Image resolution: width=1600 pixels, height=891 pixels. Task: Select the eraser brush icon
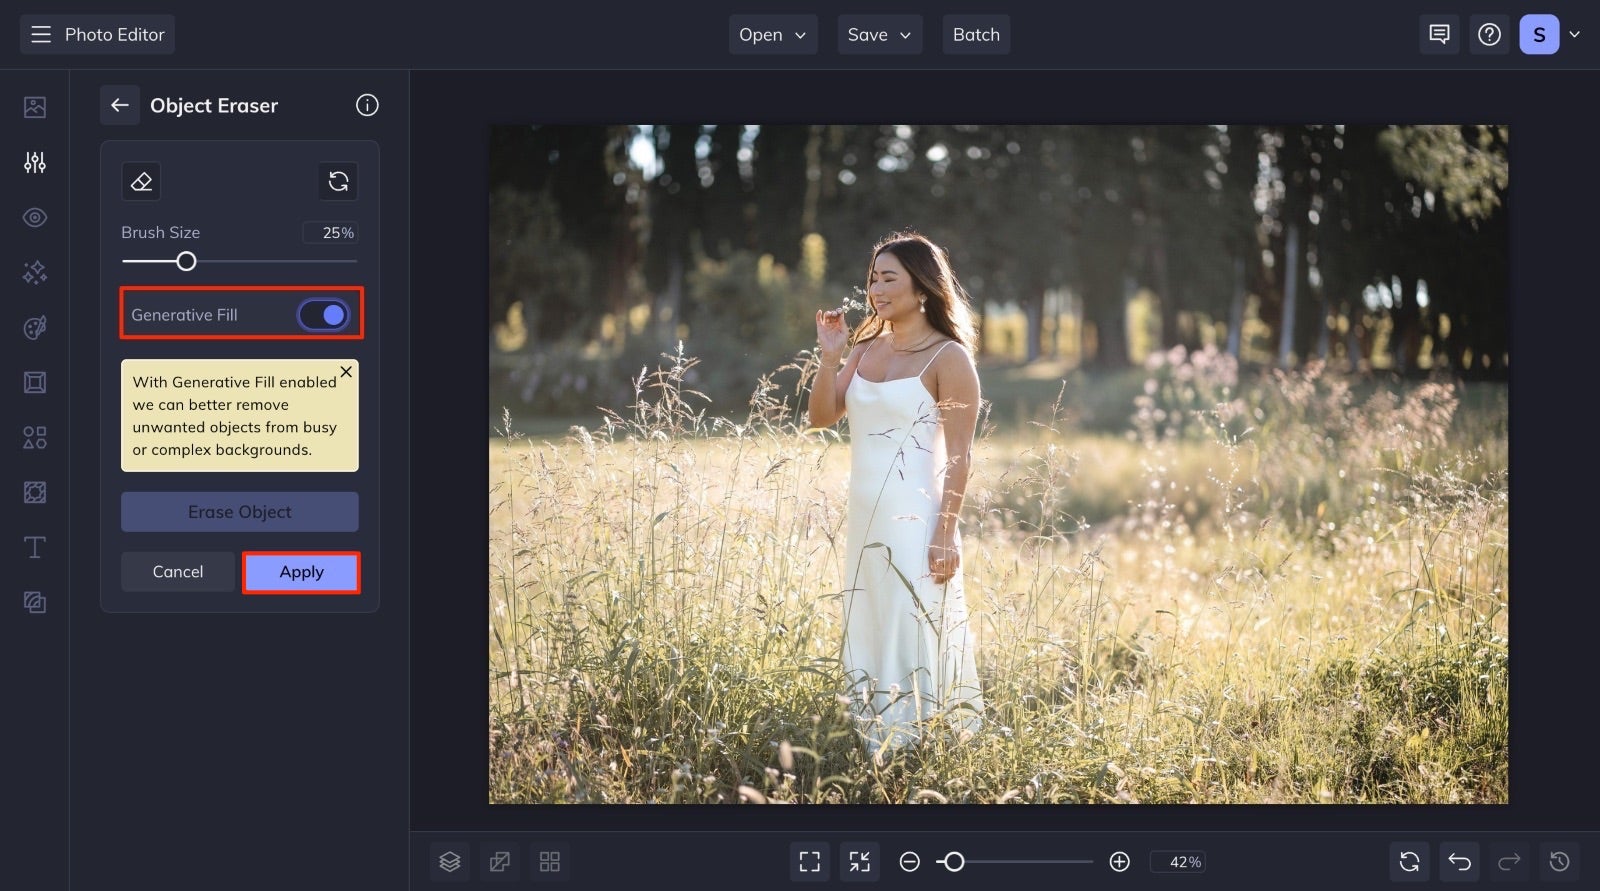tap(141, 181)
